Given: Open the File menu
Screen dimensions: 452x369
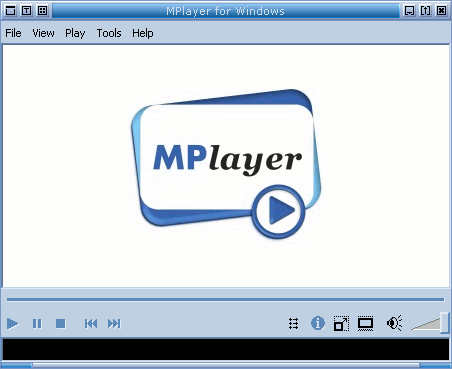Looking at the screenshot, I should (x=13, y=33).
